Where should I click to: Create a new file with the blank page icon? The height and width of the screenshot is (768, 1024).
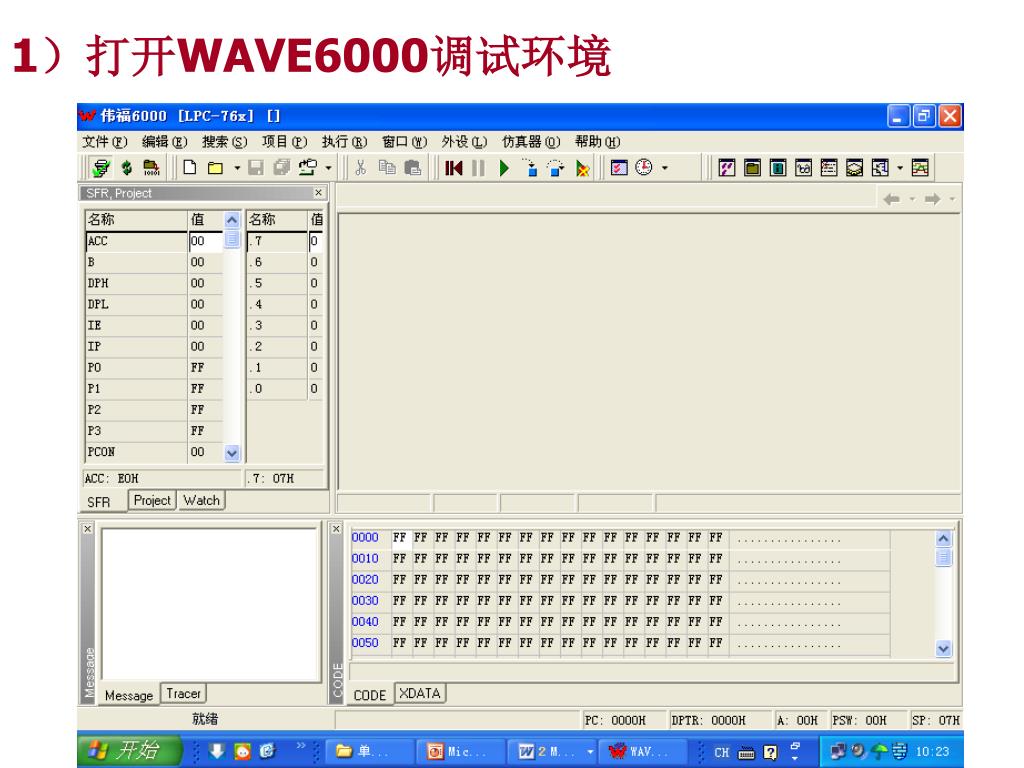(189, 168)
